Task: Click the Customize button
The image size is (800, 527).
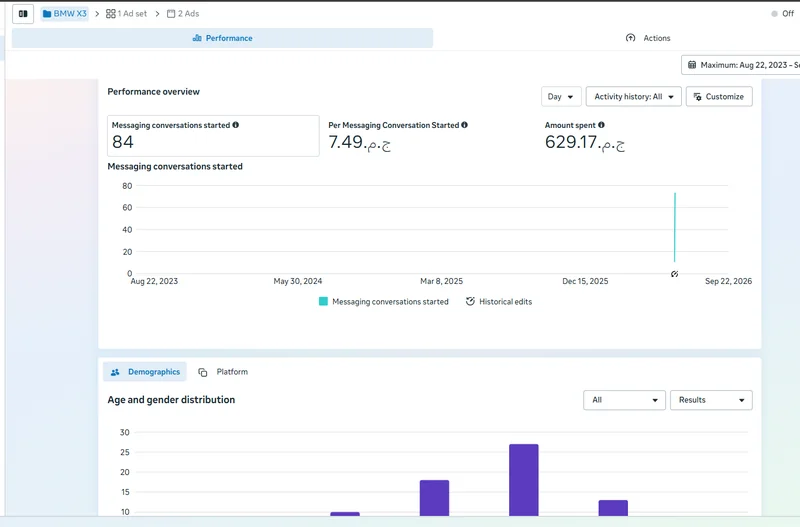Action: click(x=719, y=96)
